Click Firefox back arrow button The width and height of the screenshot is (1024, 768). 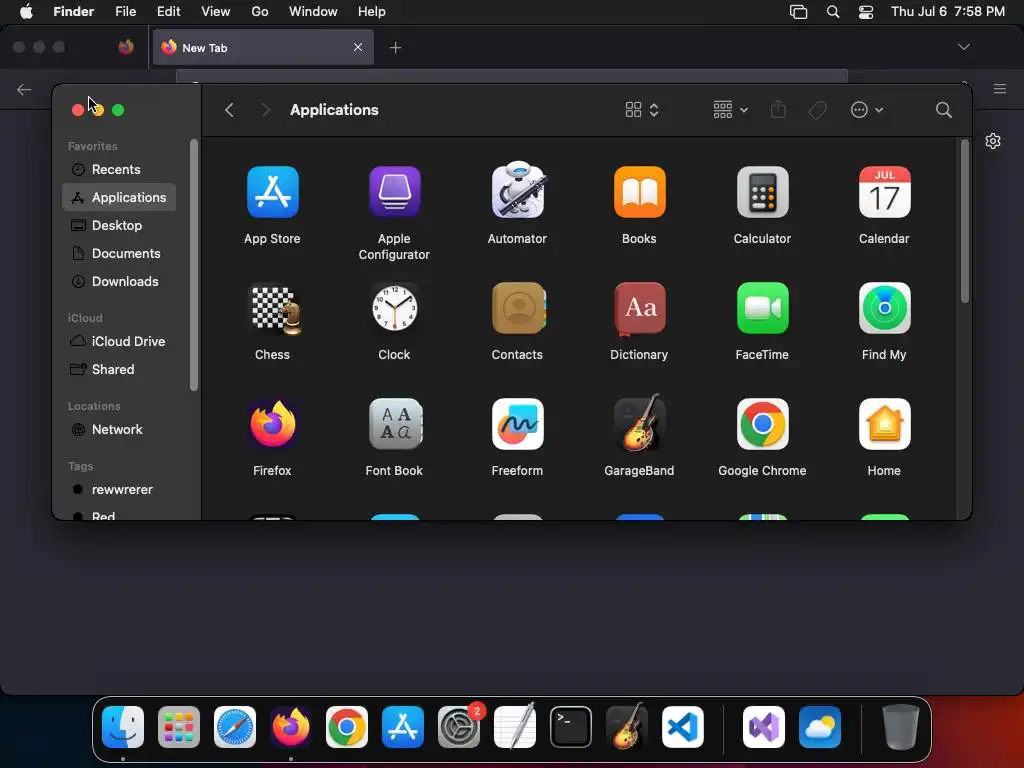click(24, 89)
